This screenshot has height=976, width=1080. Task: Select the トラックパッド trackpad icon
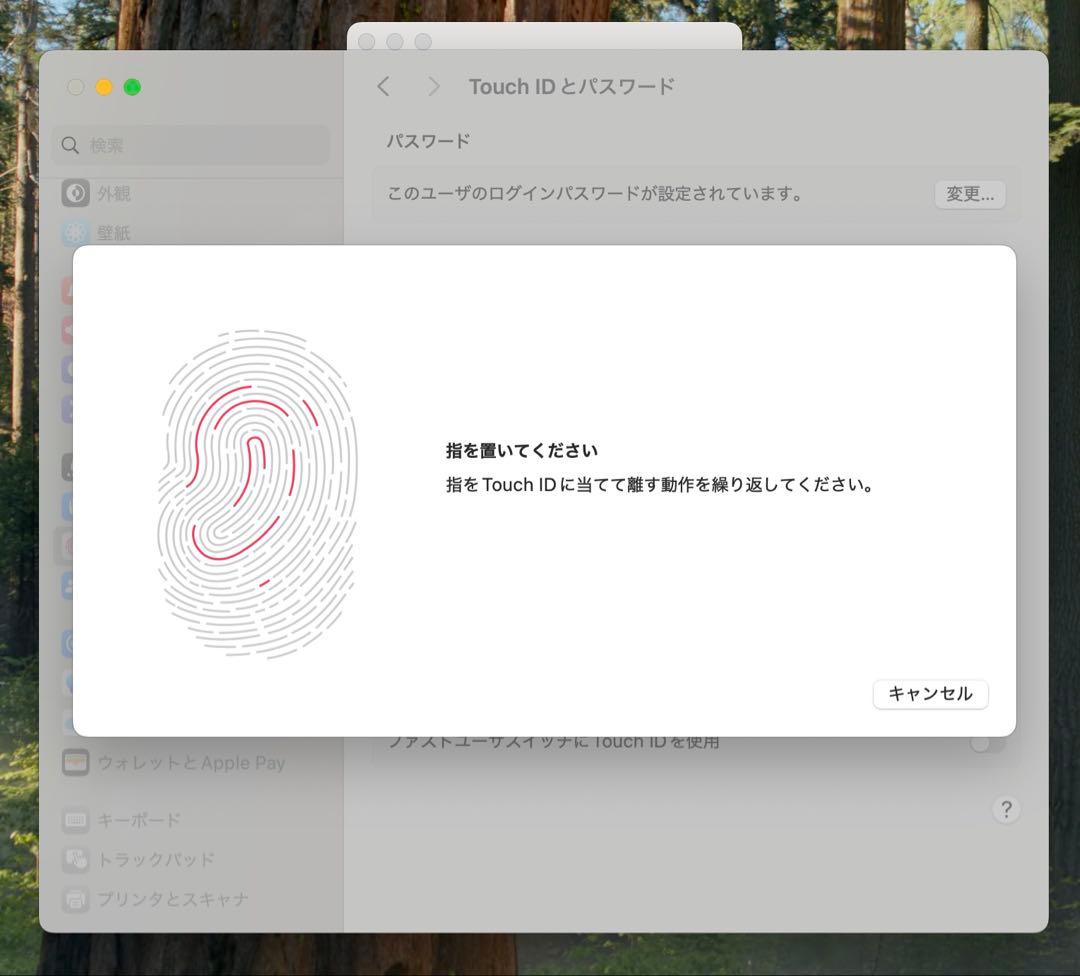(x=76, y=859)
